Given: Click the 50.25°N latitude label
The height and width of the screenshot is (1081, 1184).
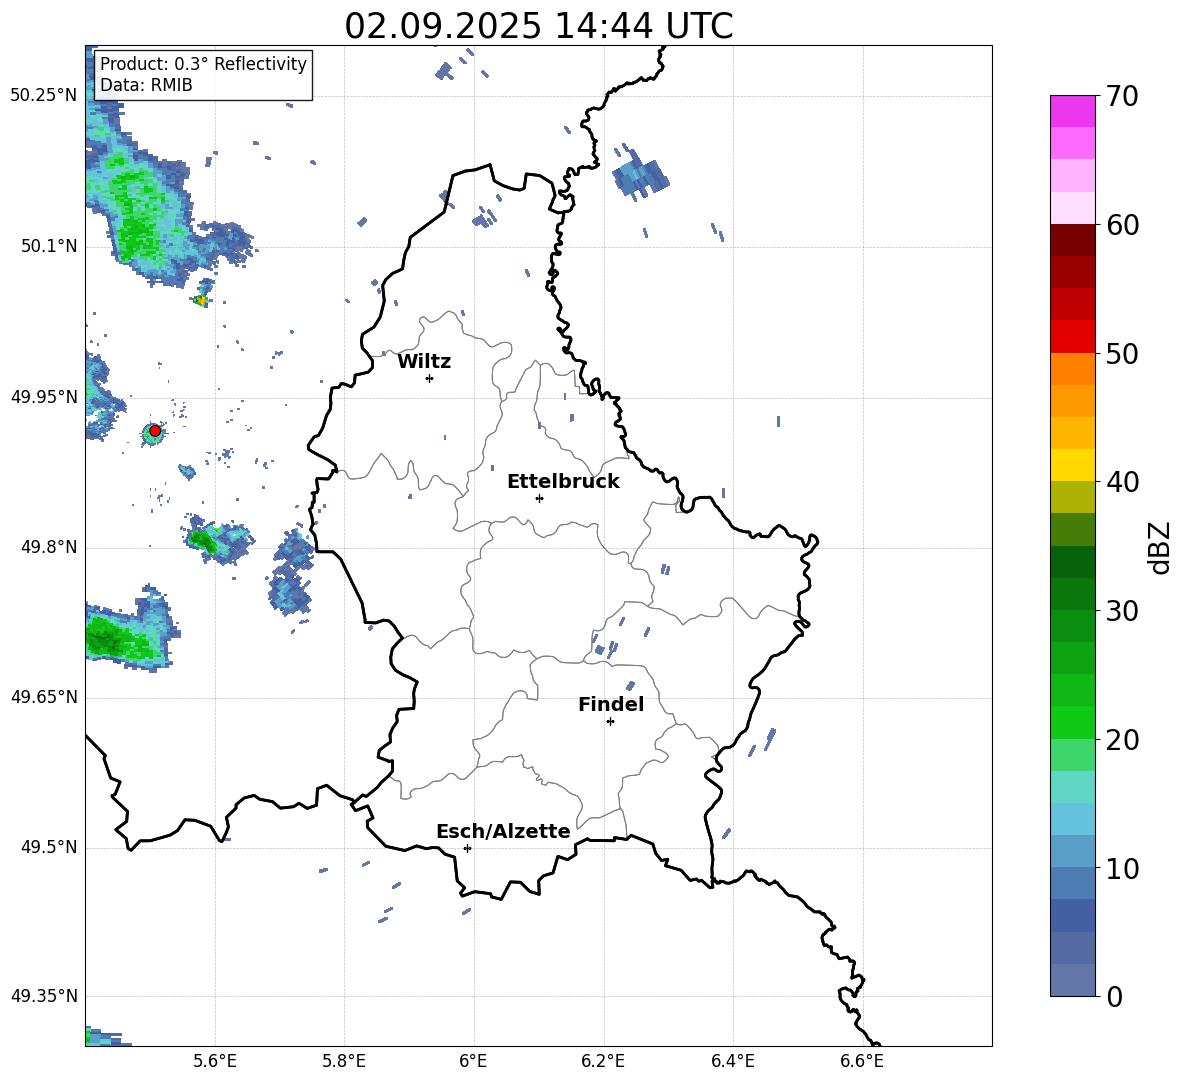Looking at the screenshot, I should tap(44, 96).
